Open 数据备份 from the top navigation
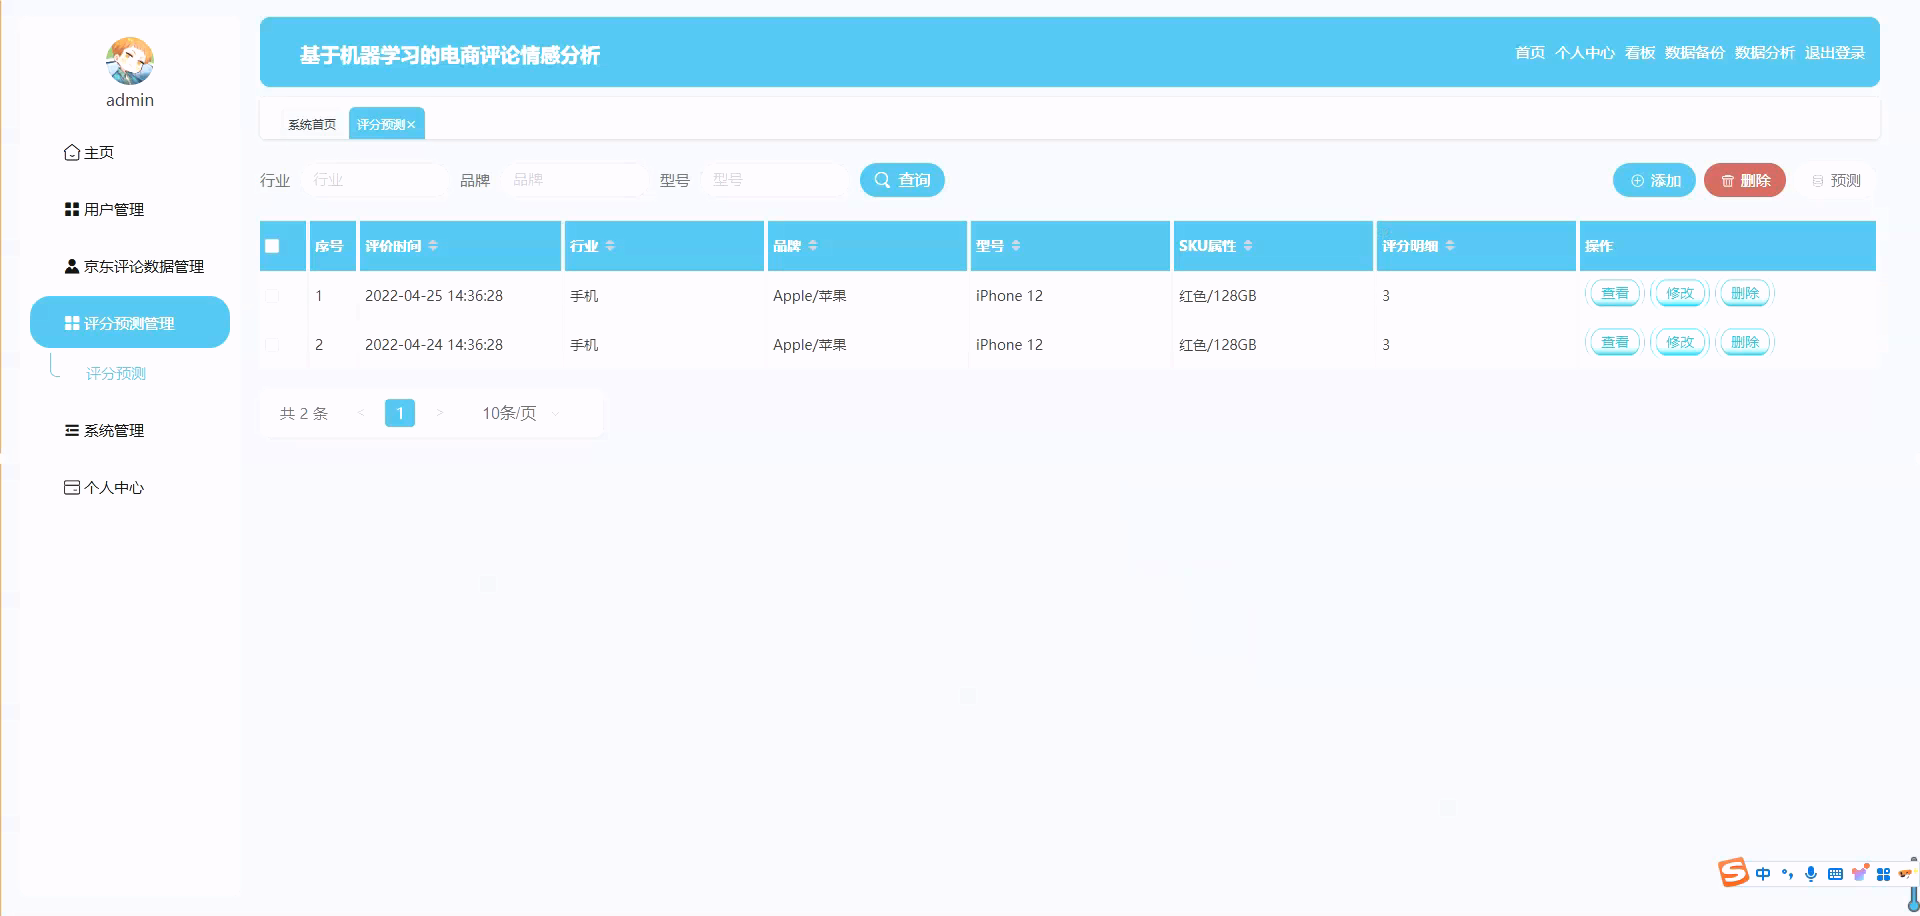Viewport: 1920px width, 916px height. 1695,53
